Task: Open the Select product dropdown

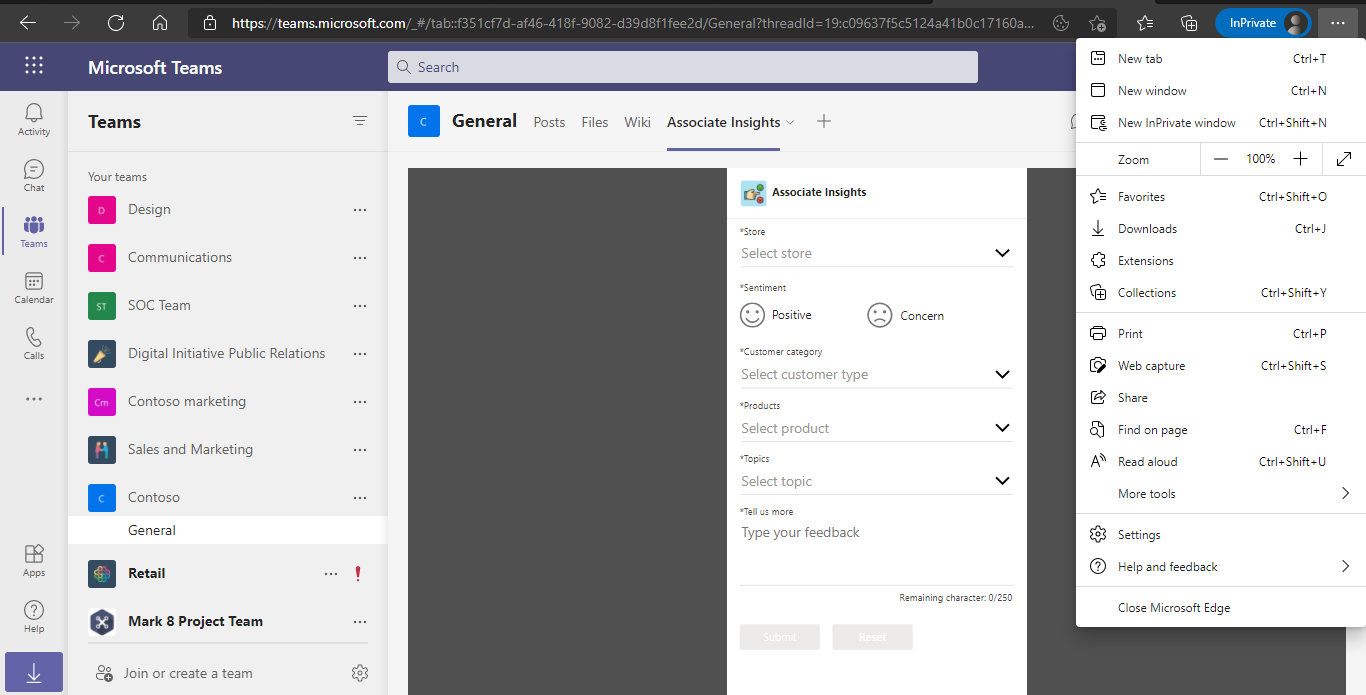Action: click(876, 428)
